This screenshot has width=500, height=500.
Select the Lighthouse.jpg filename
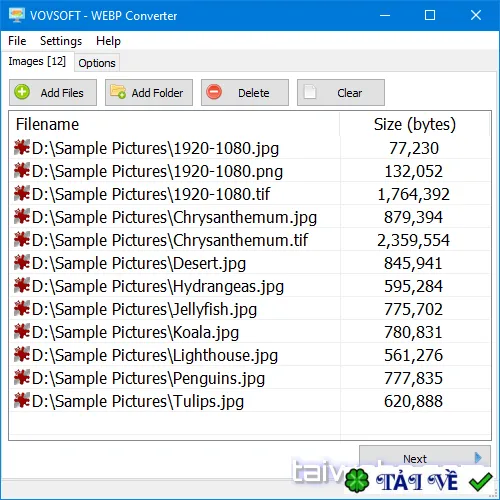pyautogui.click(x=155, y=355)
